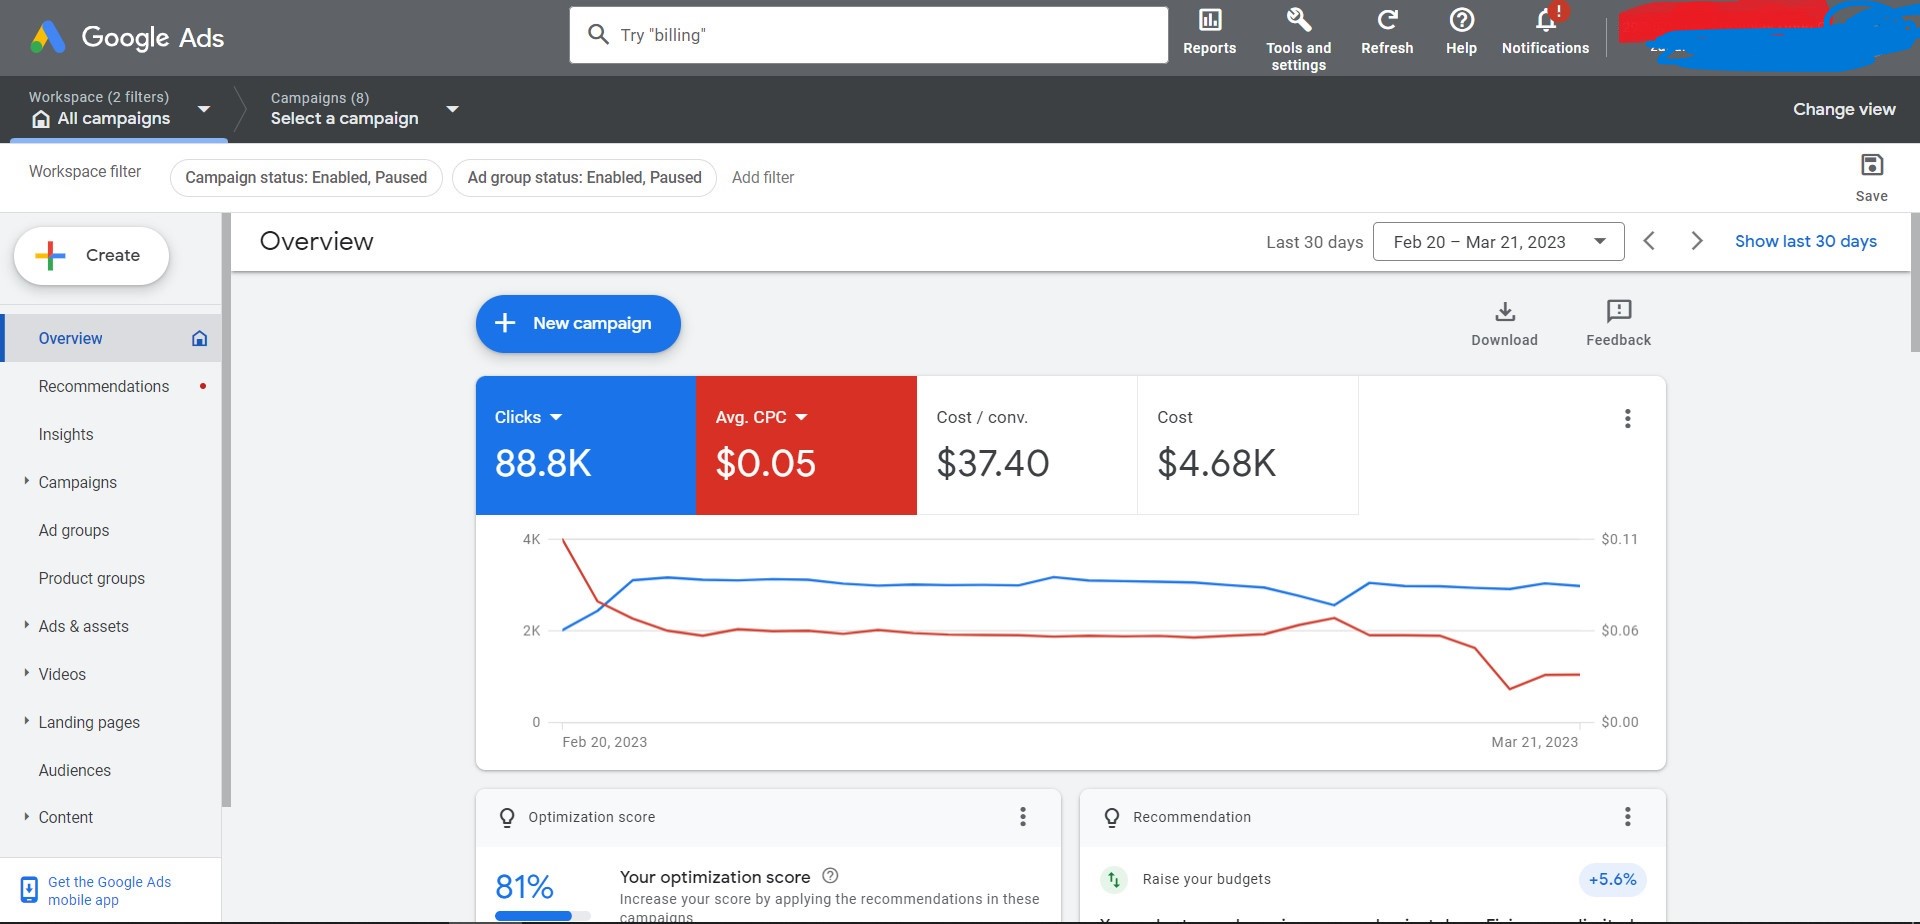Open the Reports icon in header
The width and height of the screenshot is (1920, 924).
tap(1209, 22)
